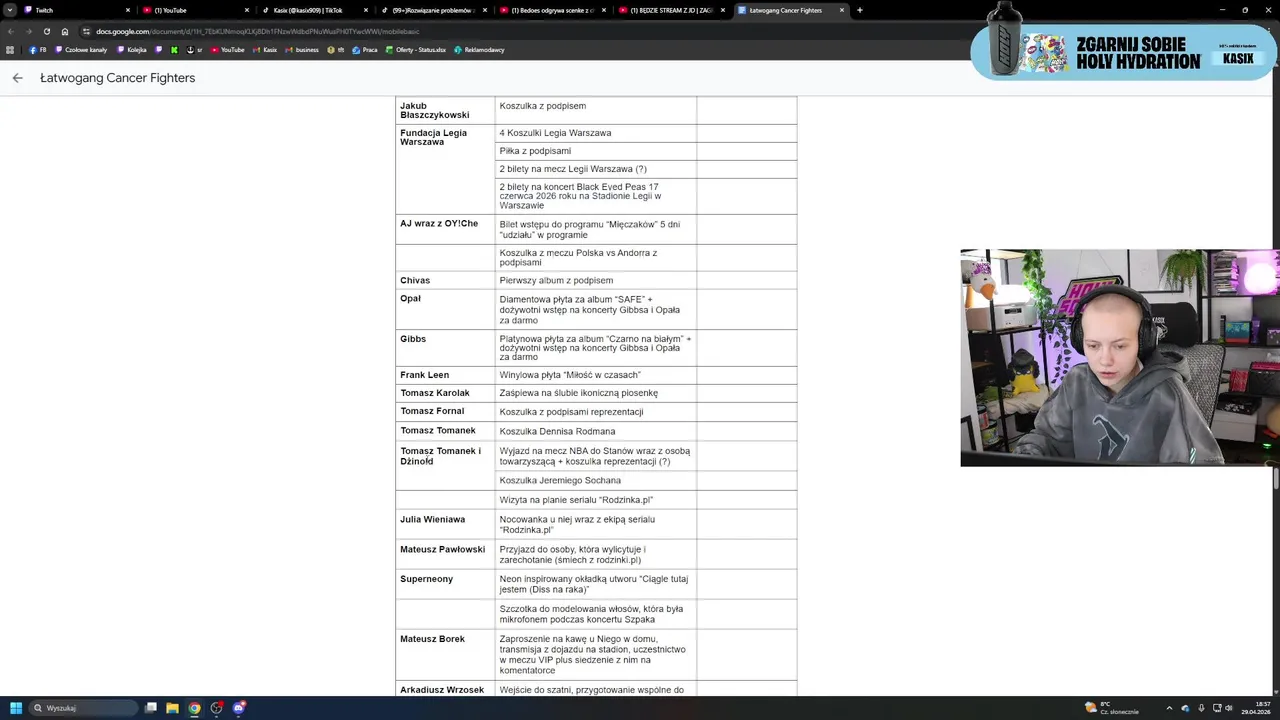
Task: Select the Opał name cell
Action: (x=445, y=309)
